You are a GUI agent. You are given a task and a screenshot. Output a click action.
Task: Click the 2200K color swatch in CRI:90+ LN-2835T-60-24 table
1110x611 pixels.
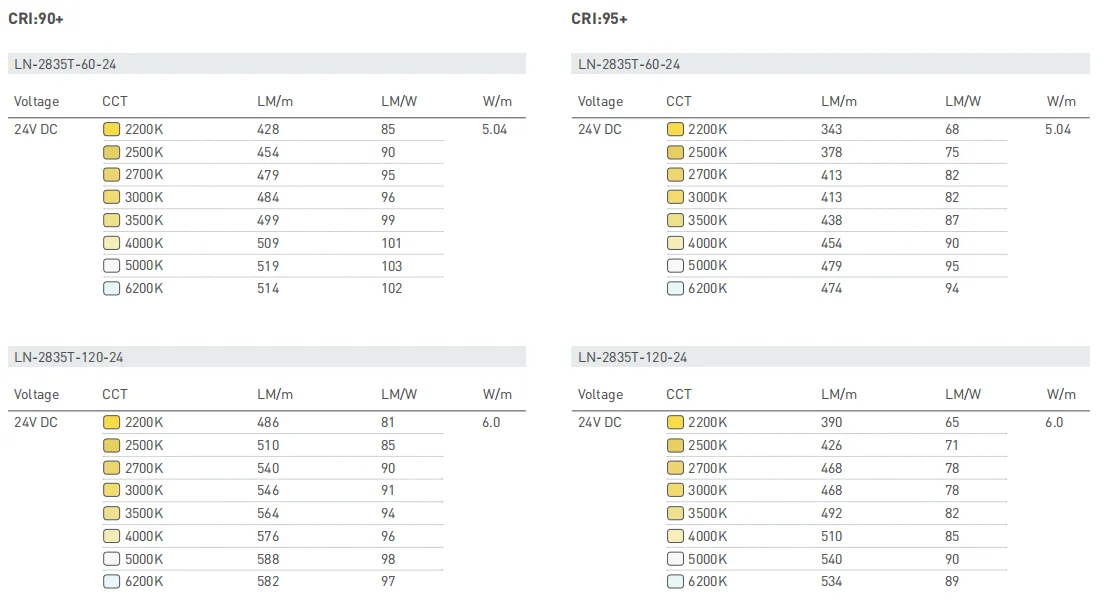point(111,129)
